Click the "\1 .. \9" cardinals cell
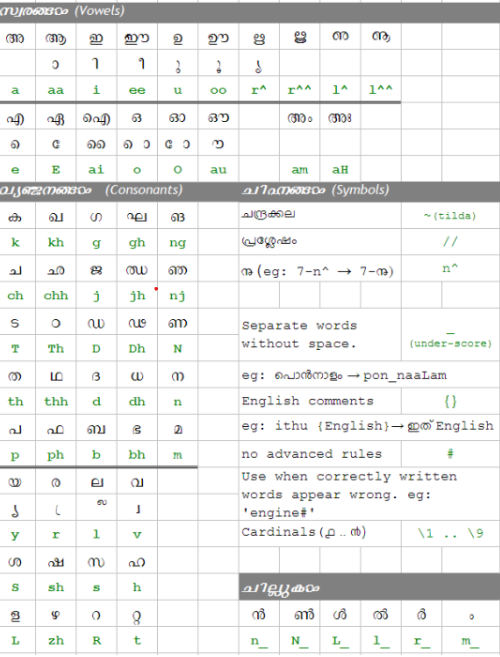This screenshot has height=657, width=500. [x=450, y=533]
